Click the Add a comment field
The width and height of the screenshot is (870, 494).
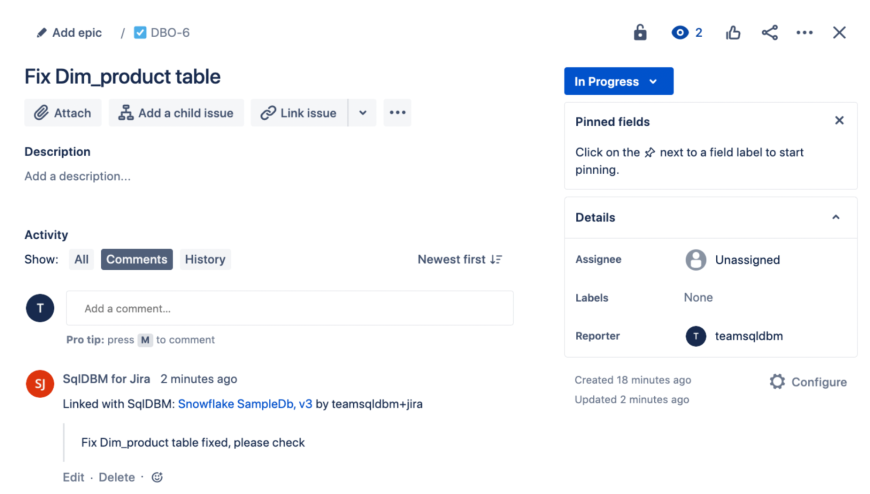[289, 308]
